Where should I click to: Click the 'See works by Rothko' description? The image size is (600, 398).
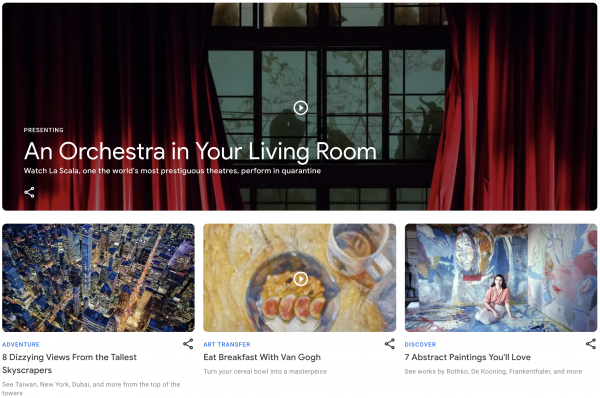[493, 372]
